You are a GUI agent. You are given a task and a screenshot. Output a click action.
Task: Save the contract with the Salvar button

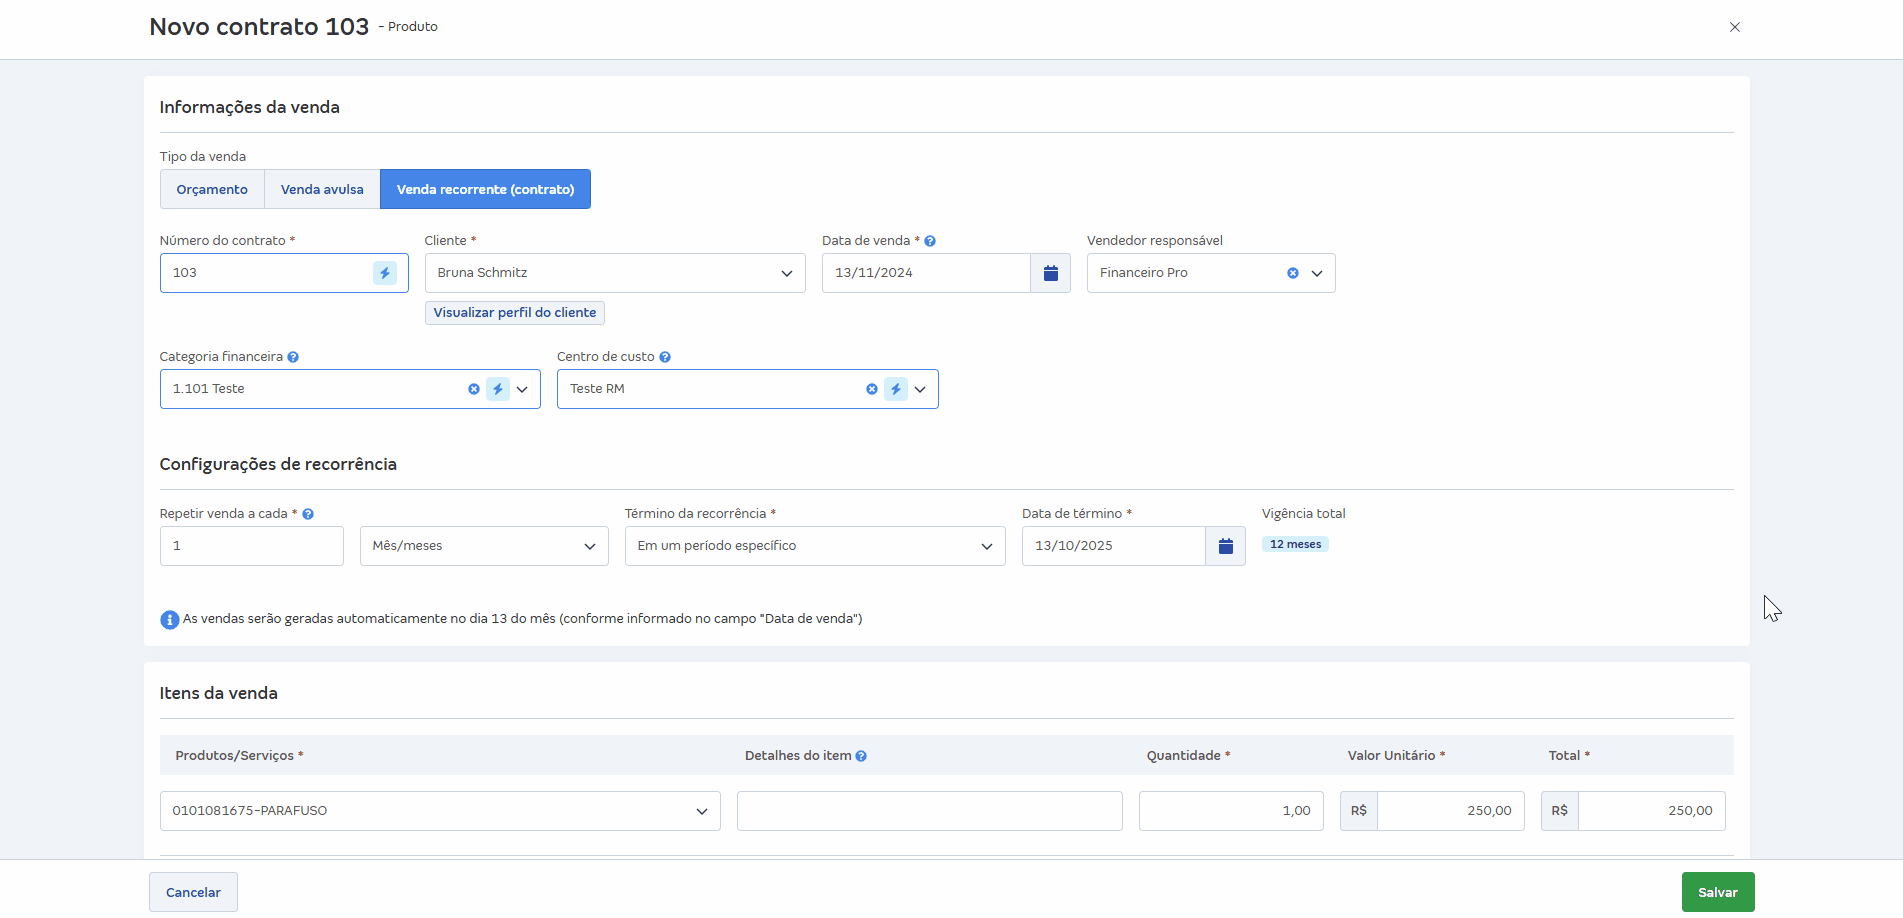(x=1717, y=891)
